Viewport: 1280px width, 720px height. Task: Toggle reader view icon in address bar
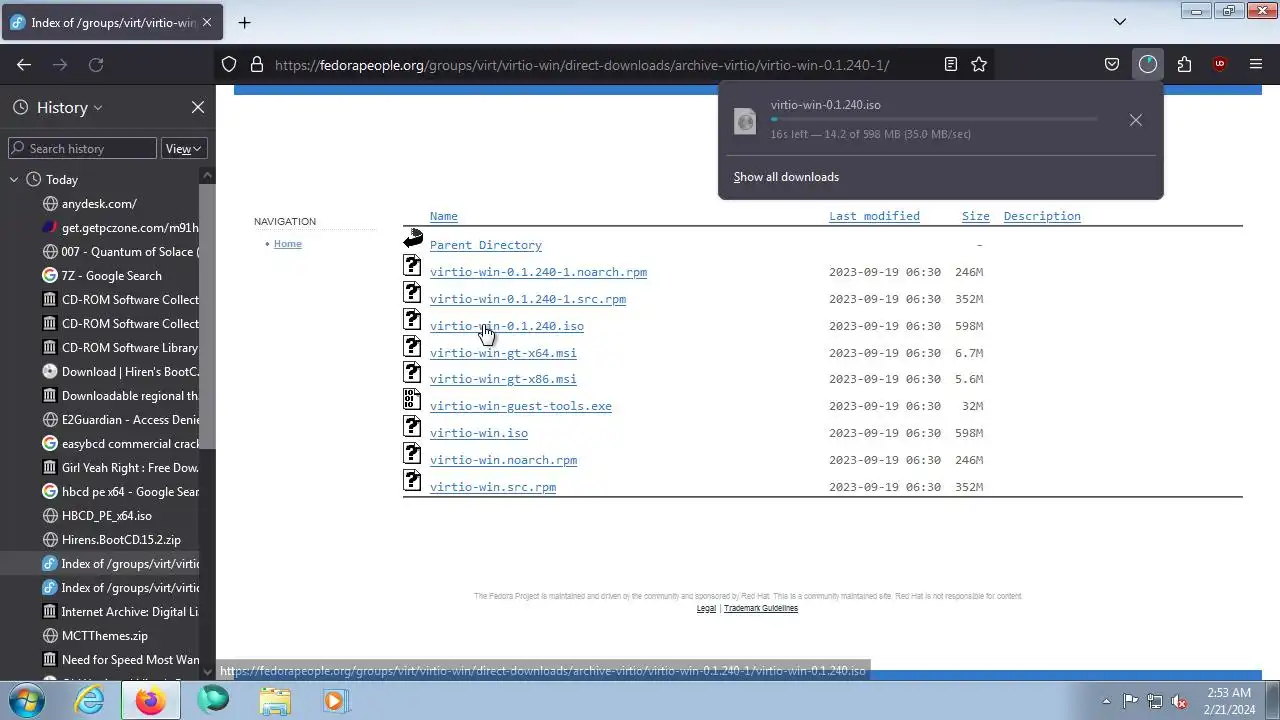951,64
